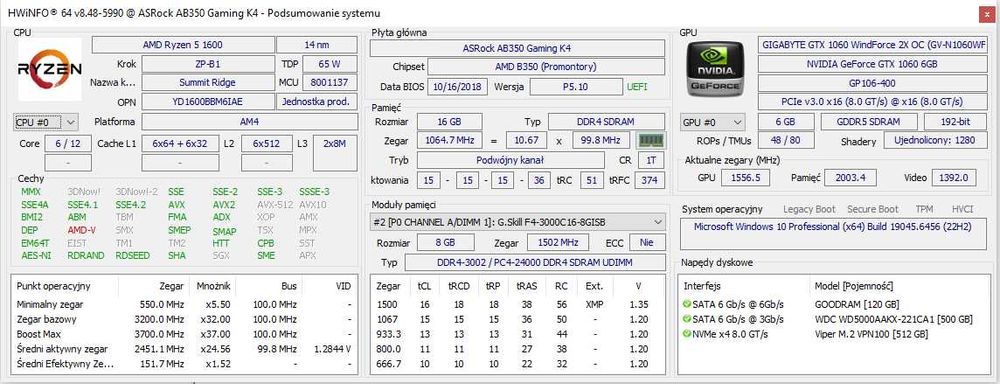Click the Jednostka prod. field
The image size is (1000, 384).
(x=316, y=101)
